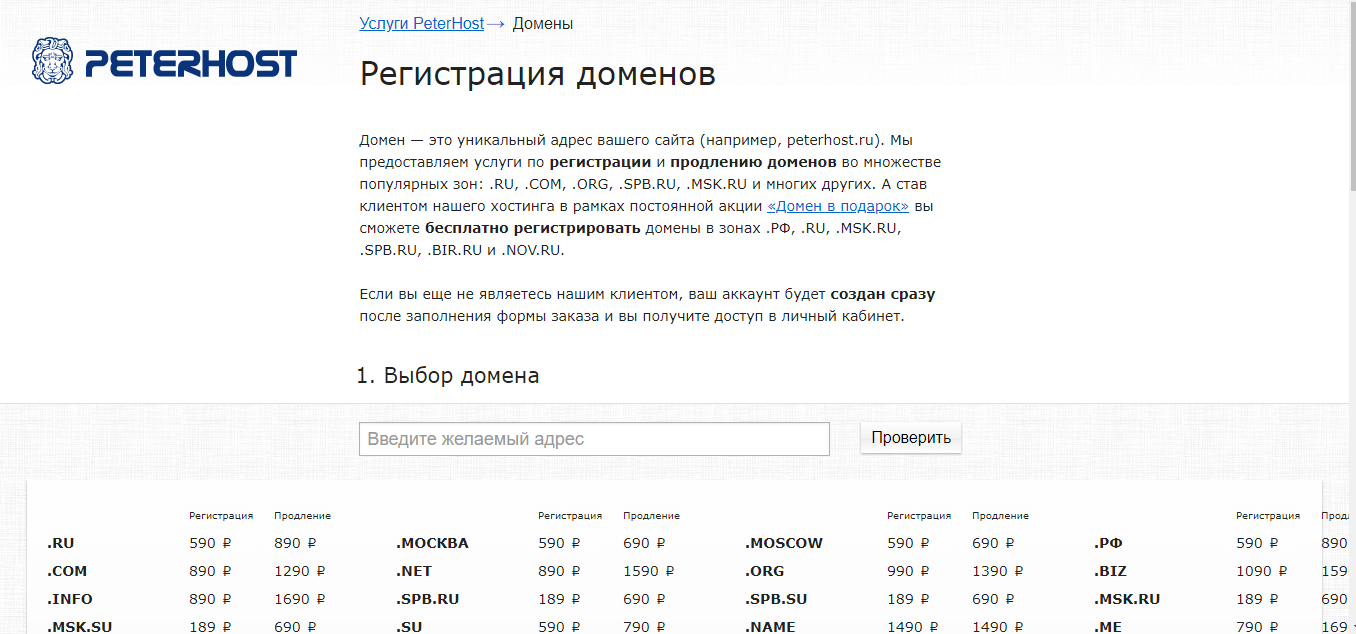Viewport: 1356px width, 634px height.
Task: Select the .RU domain zone
Action: [61, 543]
